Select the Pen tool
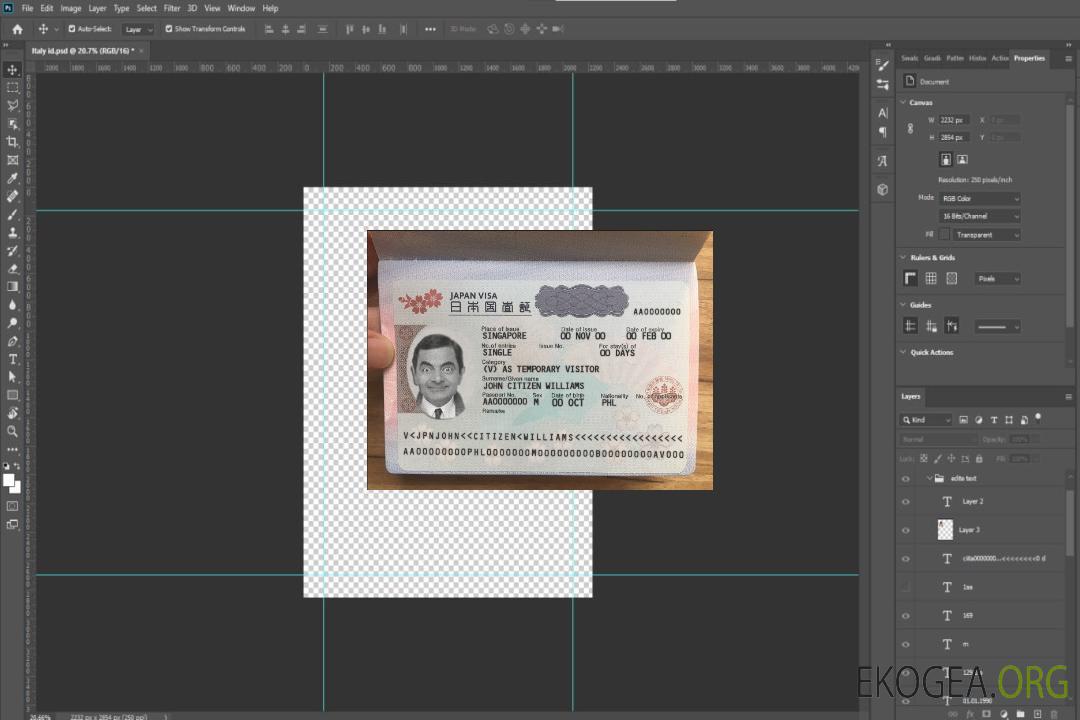Screen dimensions: 1080x720 (x=12, y=341)
